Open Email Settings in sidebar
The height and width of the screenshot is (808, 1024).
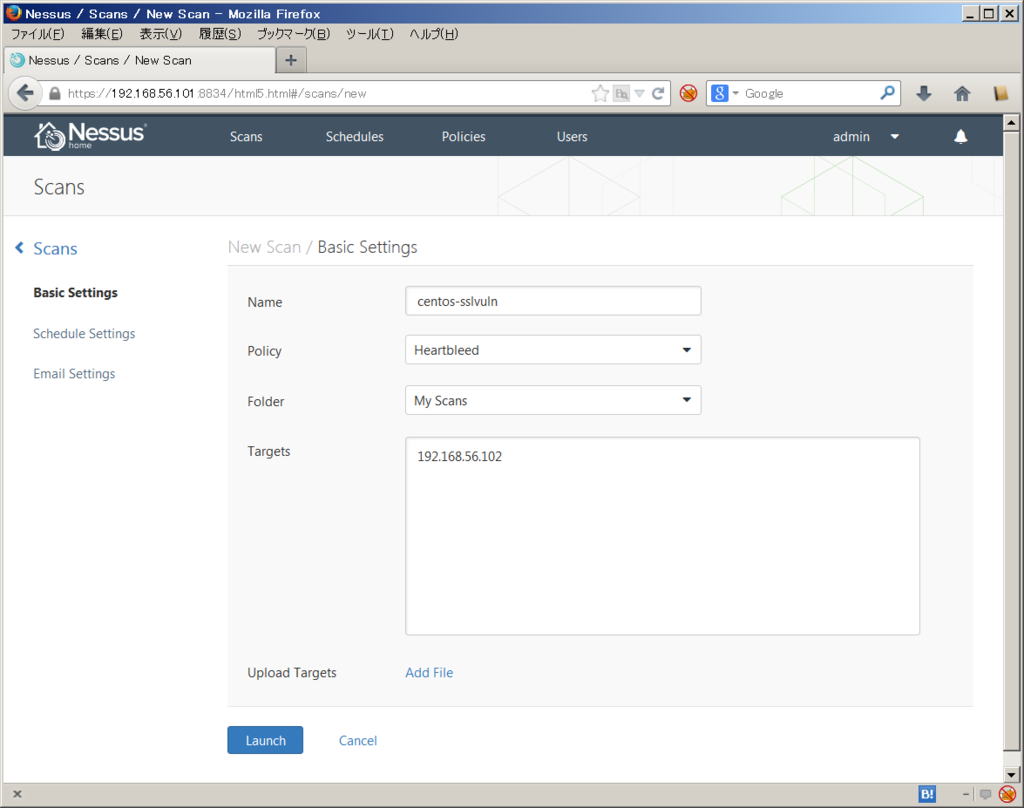(x=74, y=374)
